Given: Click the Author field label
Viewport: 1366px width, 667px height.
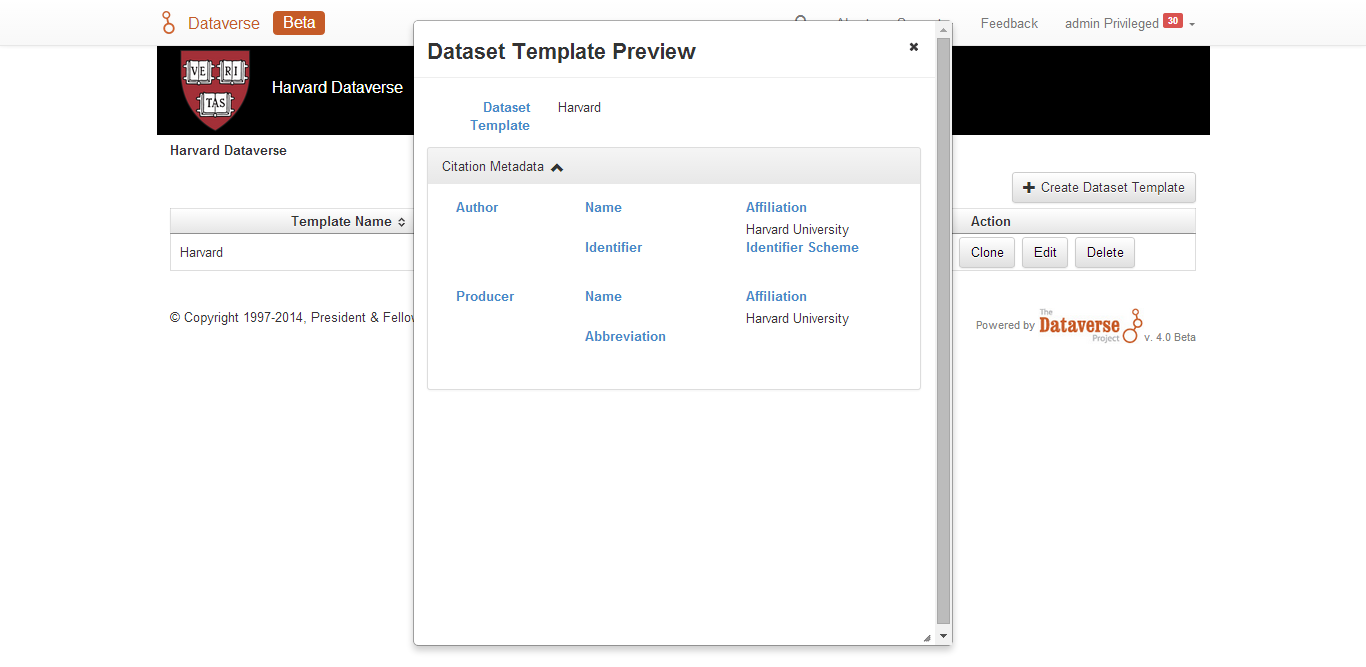Looking at the screenshot, I should coord(477,207).
